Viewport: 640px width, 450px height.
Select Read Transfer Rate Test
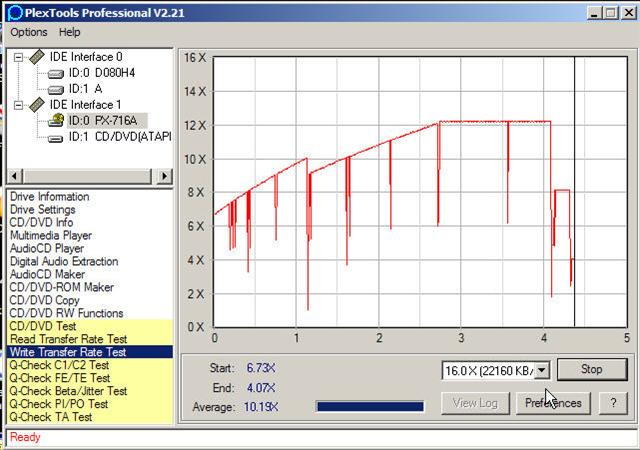(67, 340)
